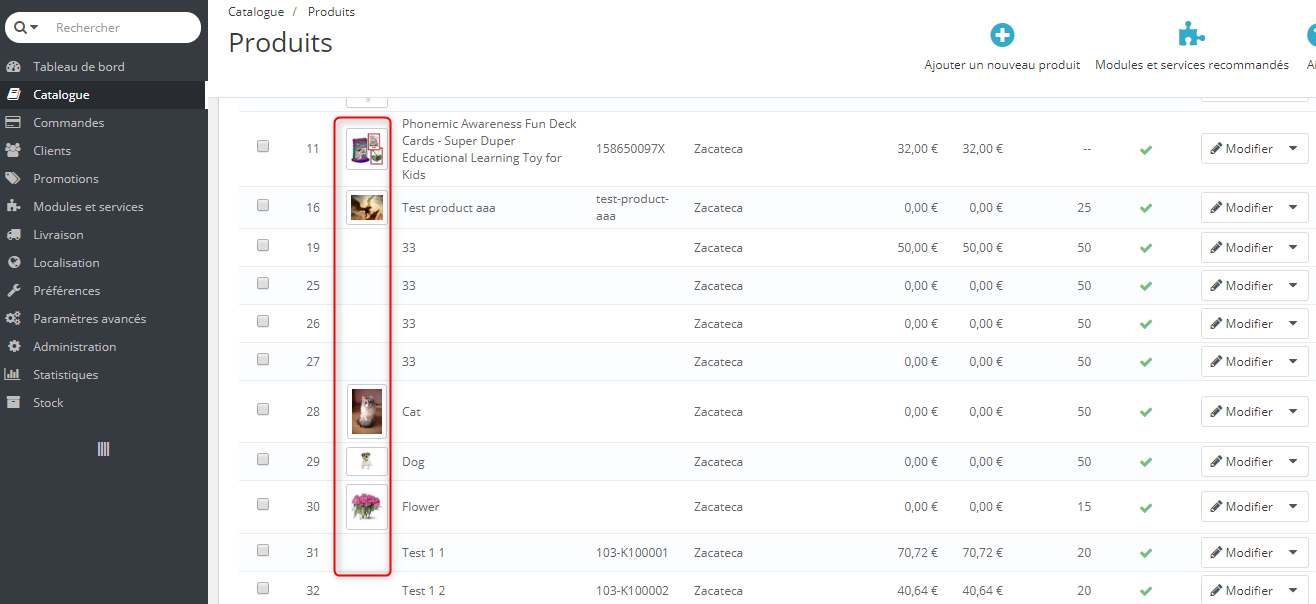Click Ajouter un nouveau produit link
The width and height of the screenshot is (1316, 604).
tap(1002, 65)
